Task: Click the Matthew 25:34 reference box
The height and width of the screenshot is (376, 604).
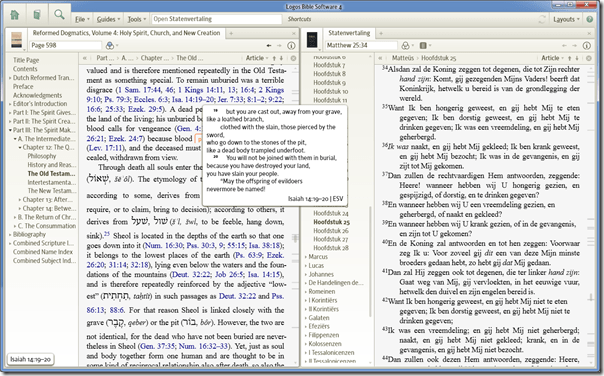Action: pos(361,45)
